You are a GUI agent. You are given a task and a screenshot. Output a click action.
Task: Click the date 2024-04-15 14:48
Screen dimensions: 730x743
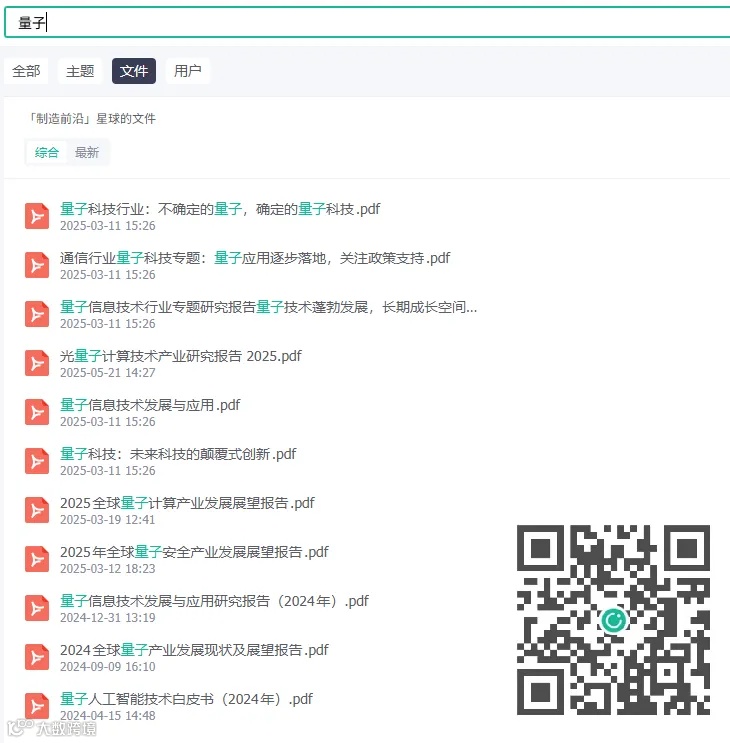coord(108,716)
